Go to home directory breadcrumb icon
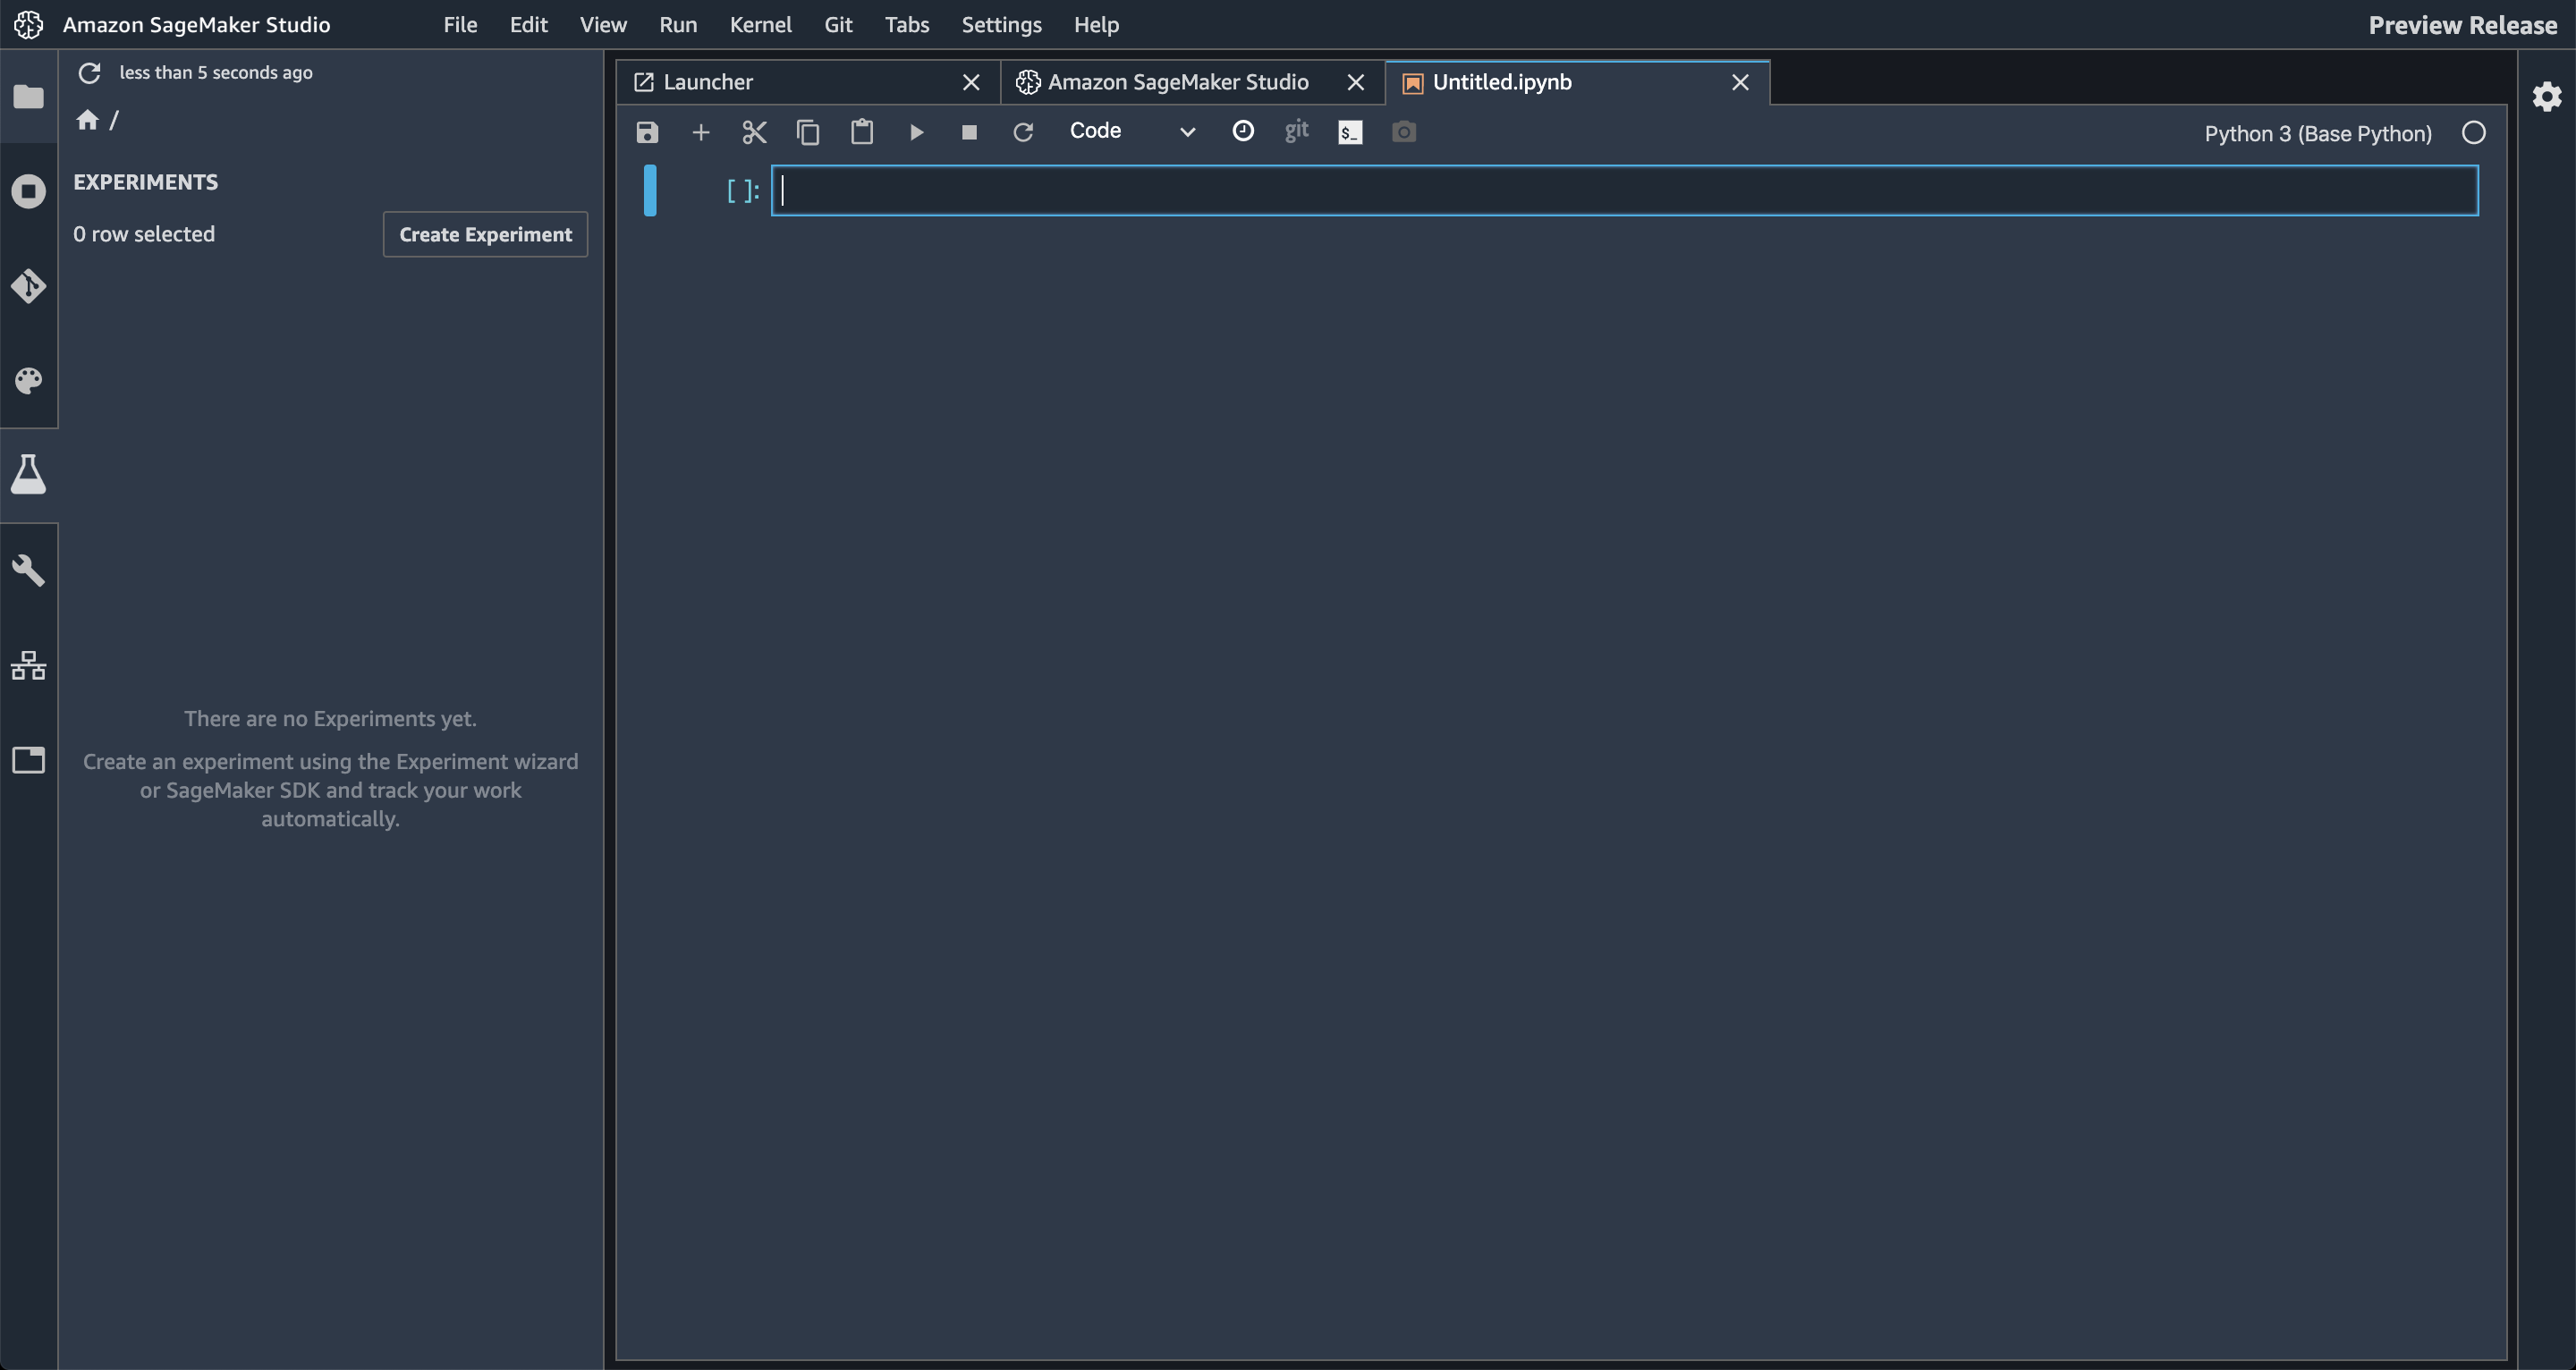 tap(87, 120)
